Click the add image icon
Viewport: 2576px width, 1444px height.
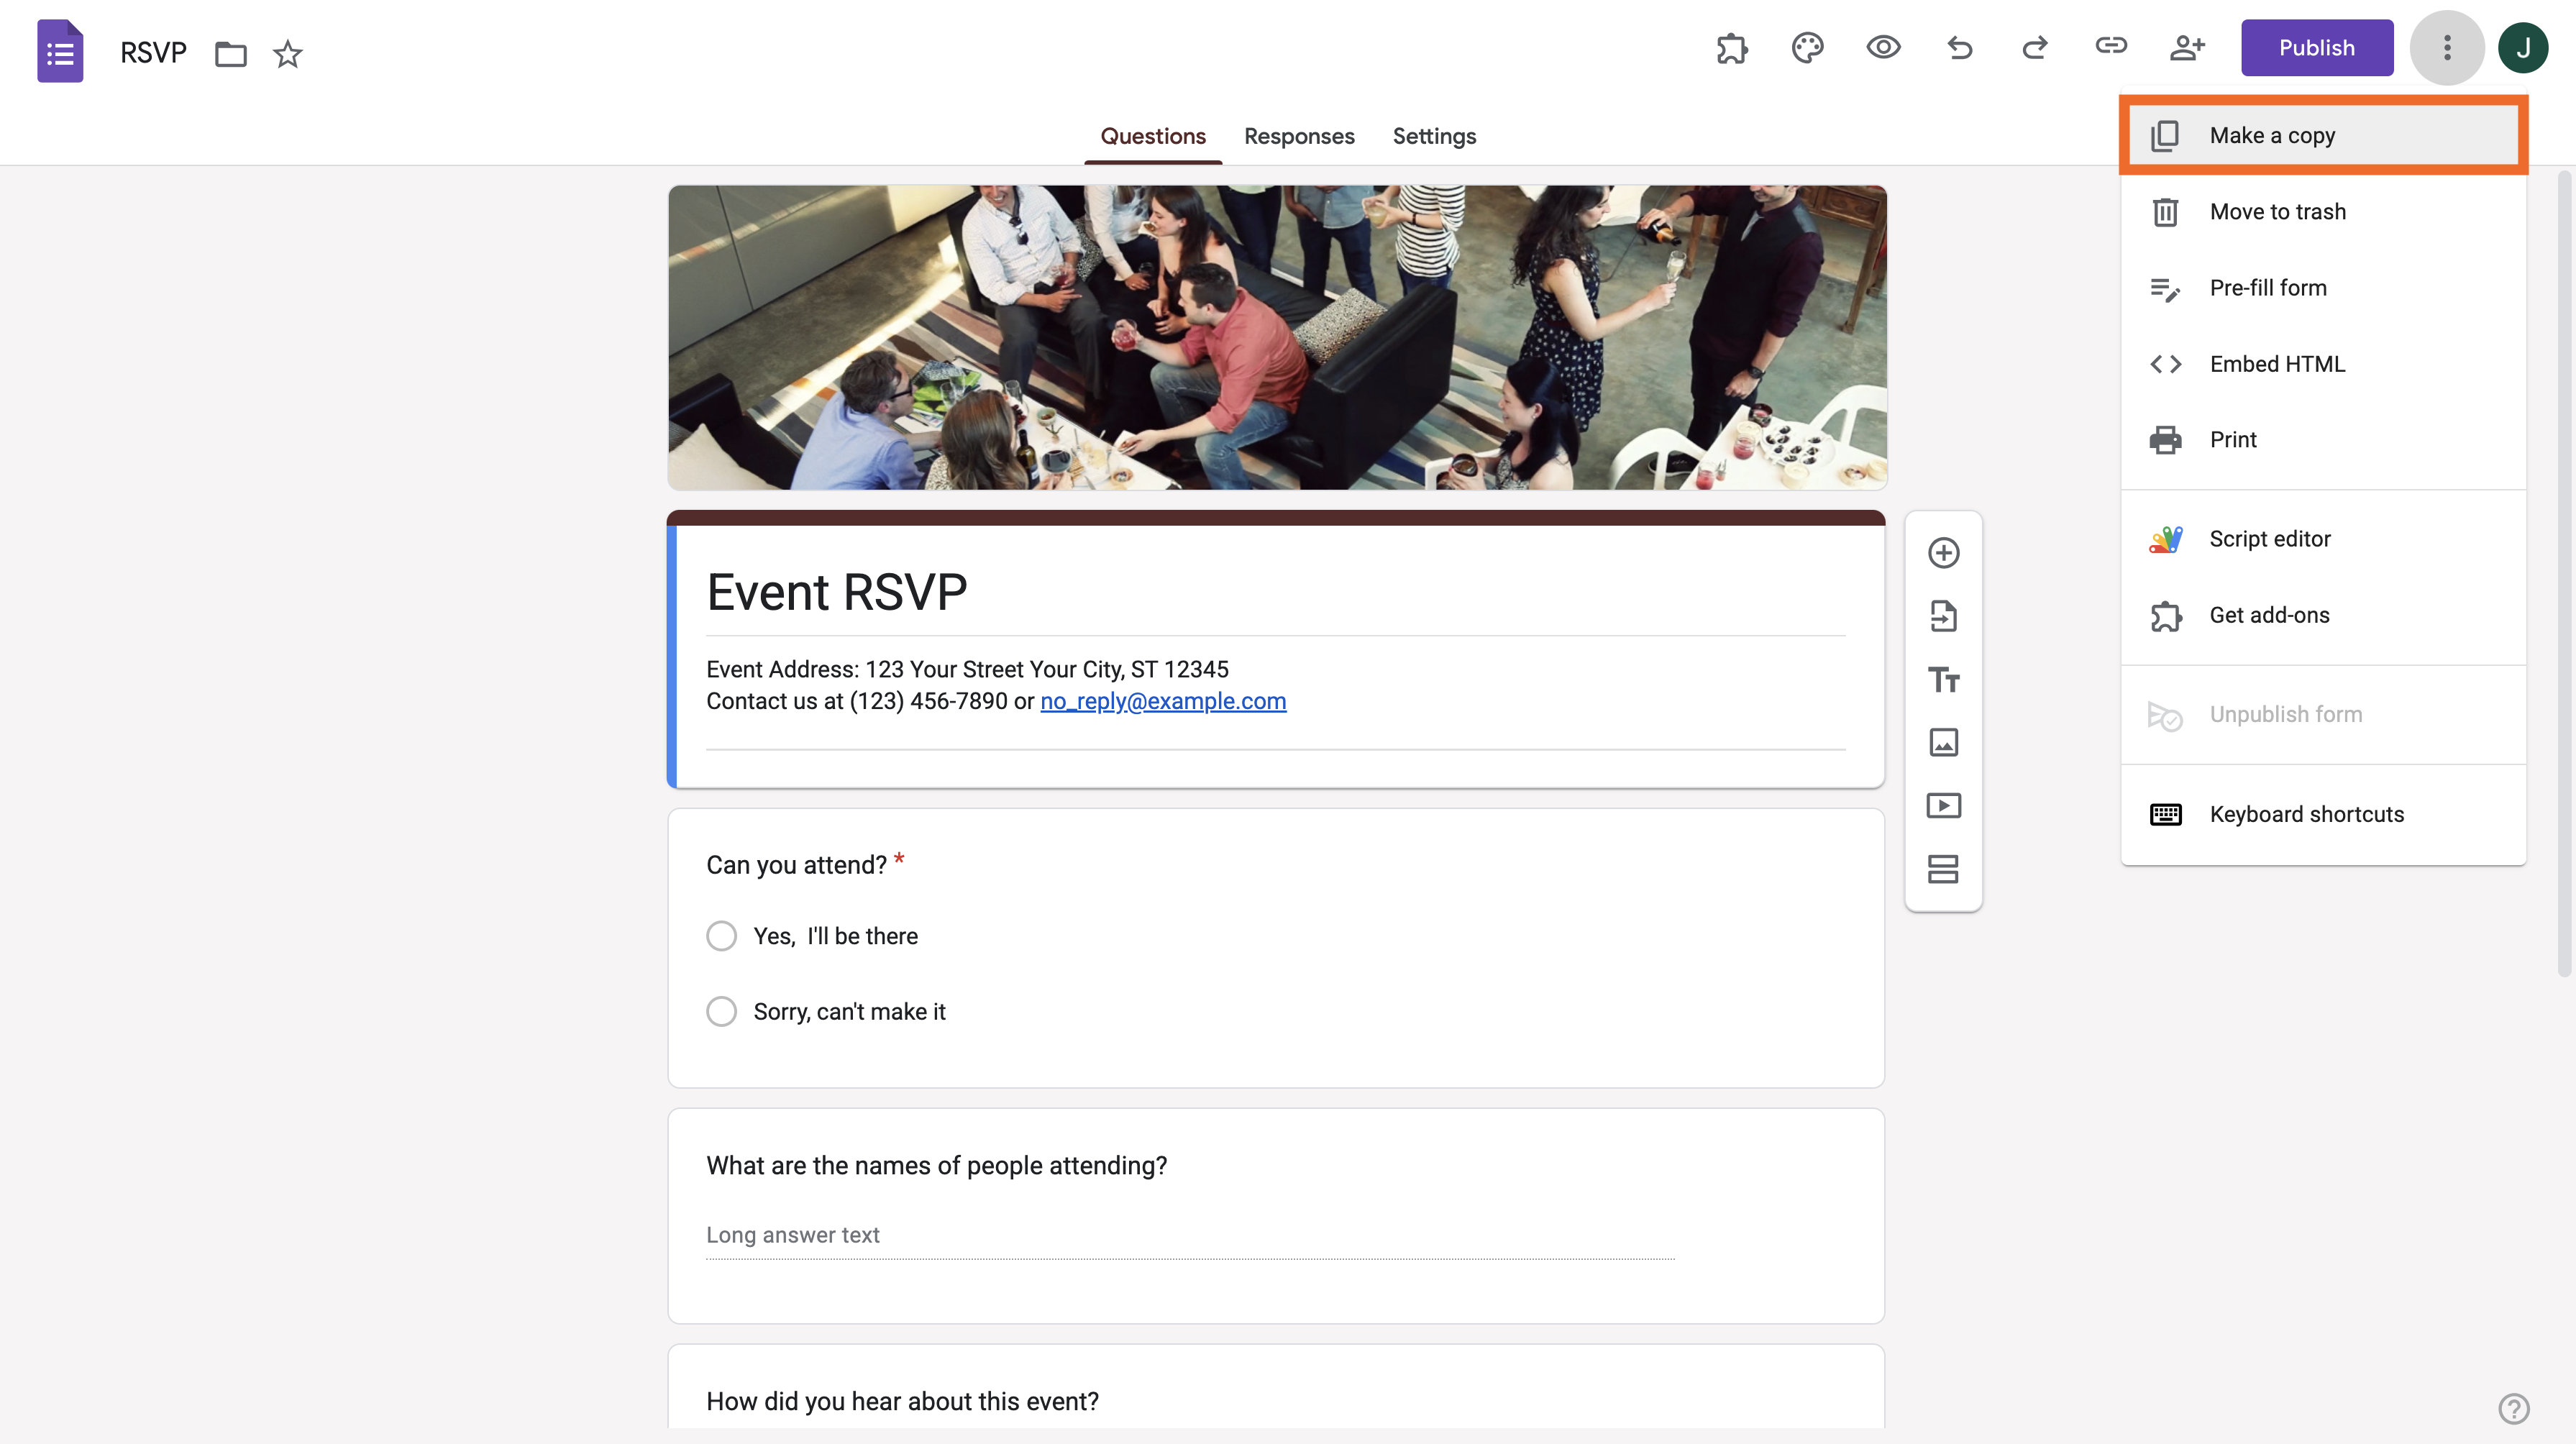click(x=1943, y=742)
